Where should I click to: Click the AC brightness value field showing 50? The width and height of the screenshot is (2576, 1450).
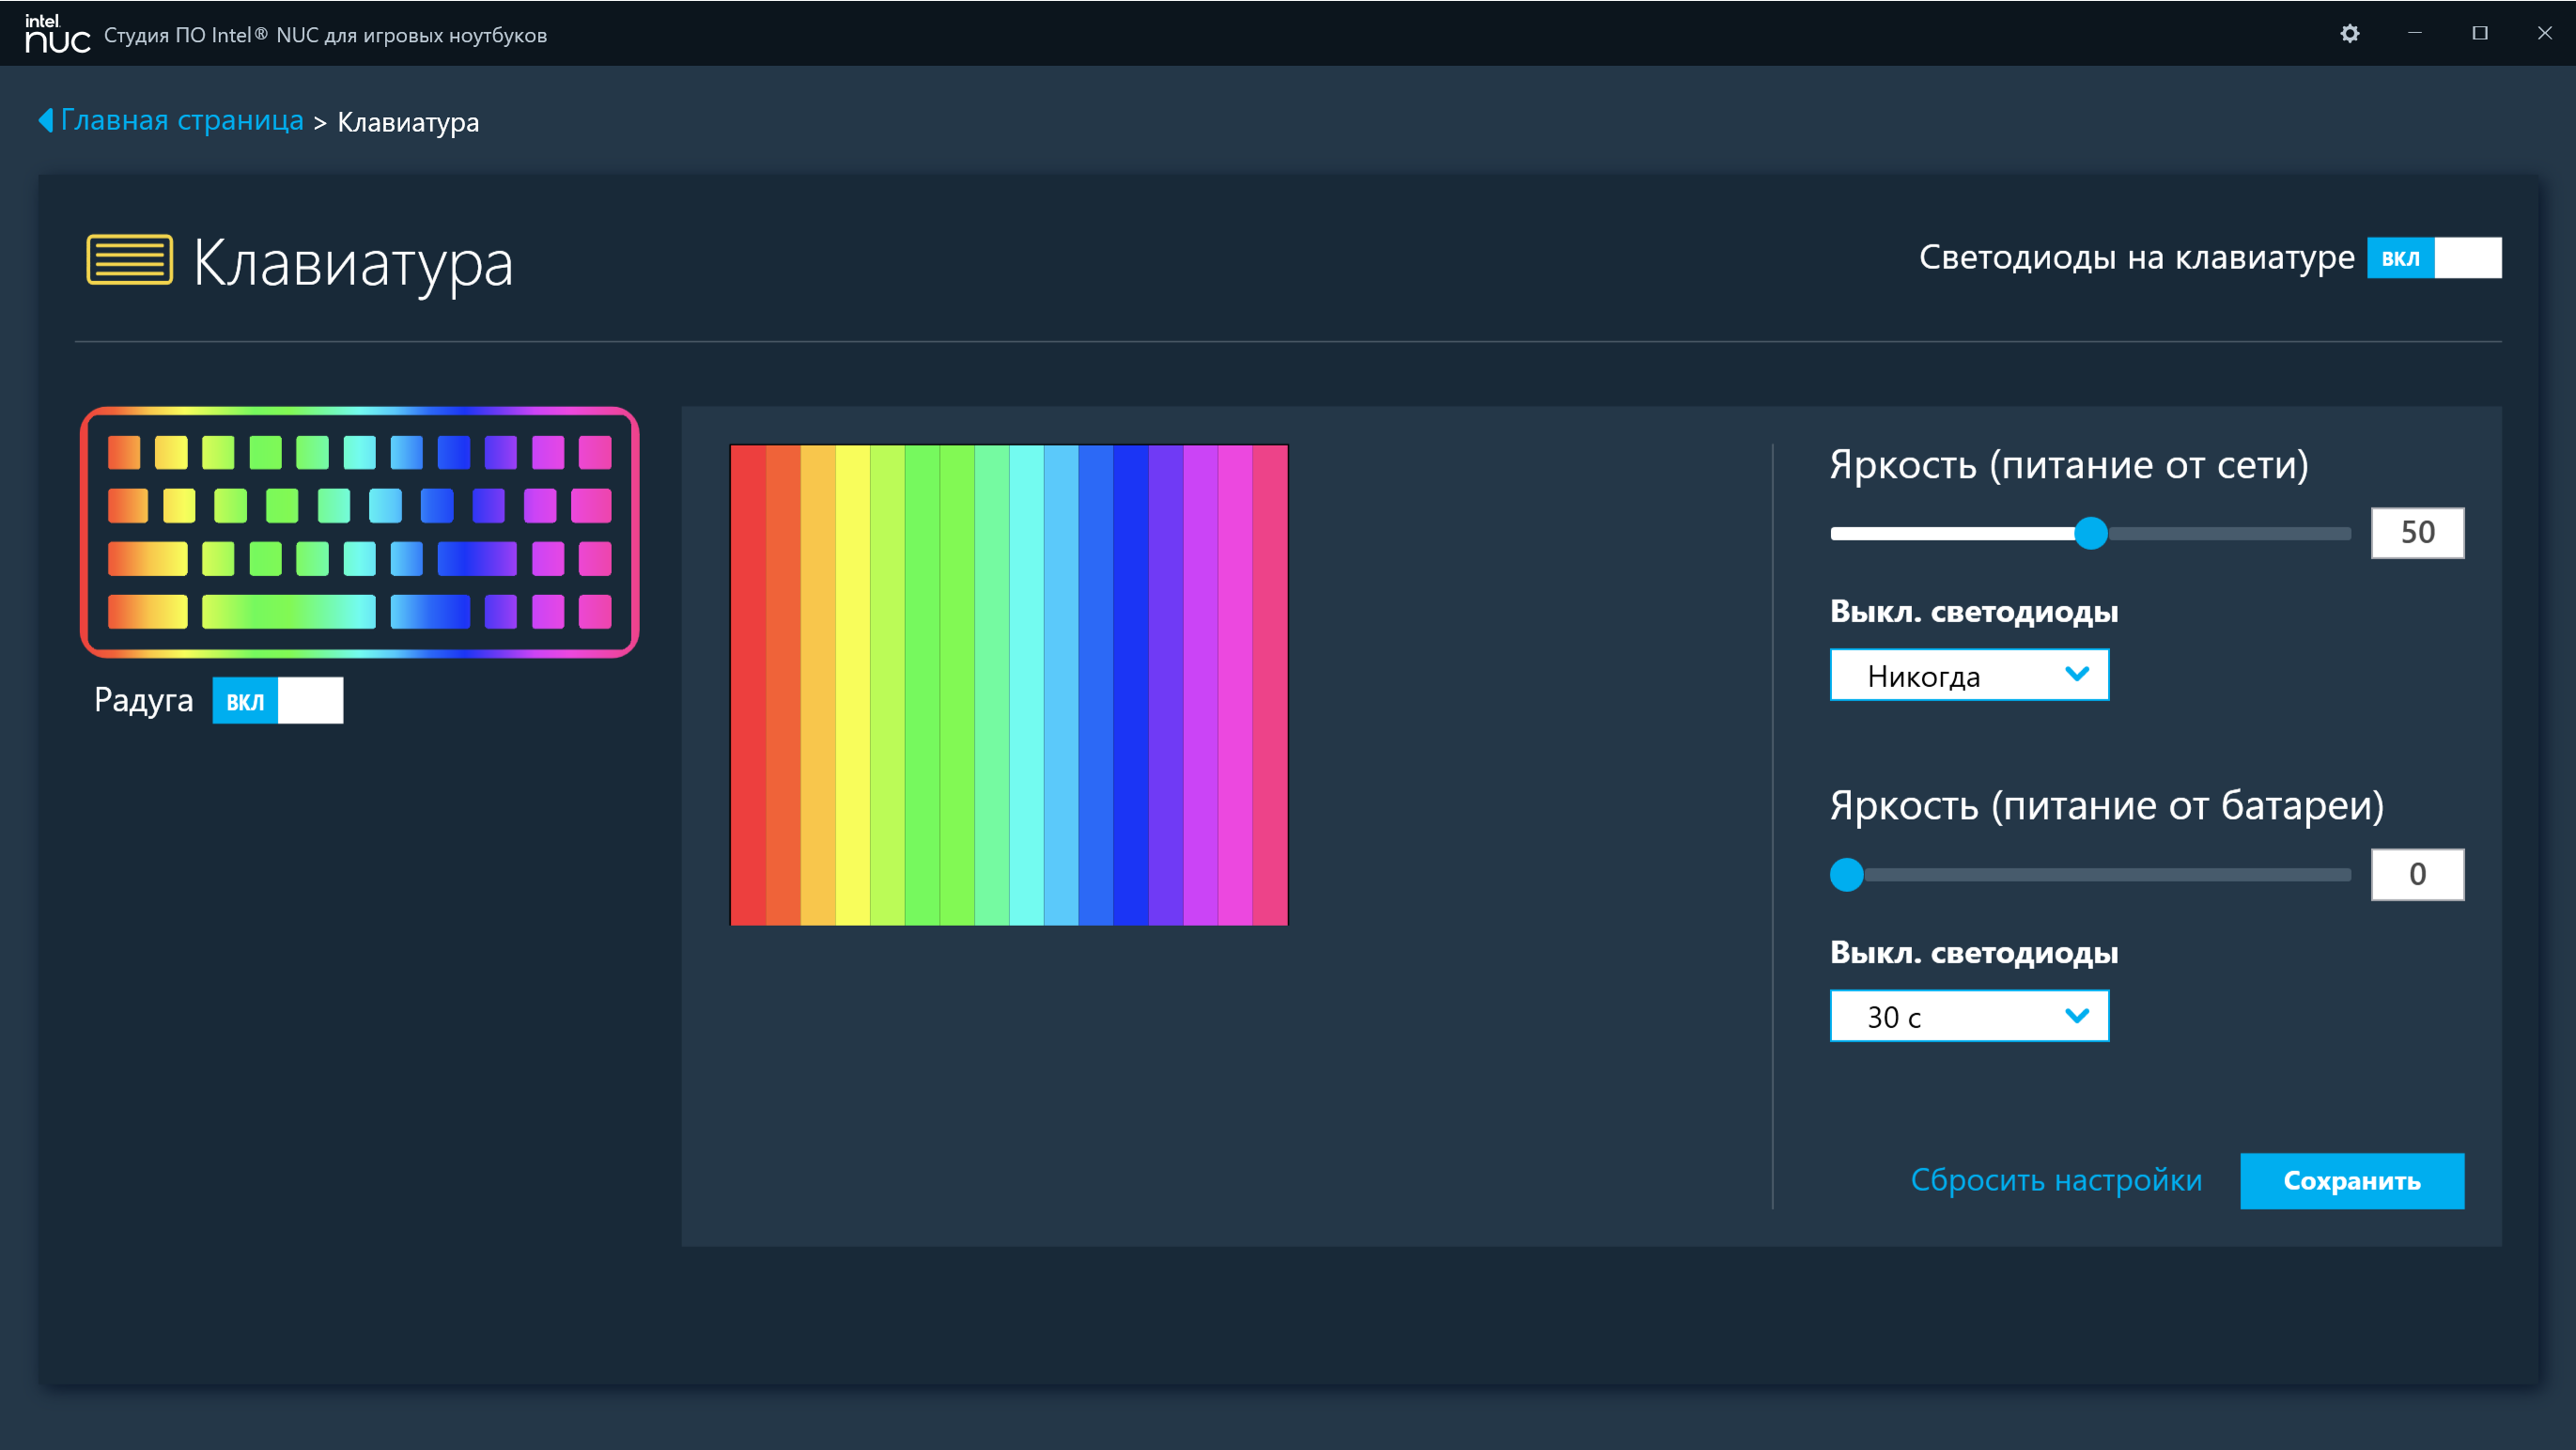coord(2416,533)
